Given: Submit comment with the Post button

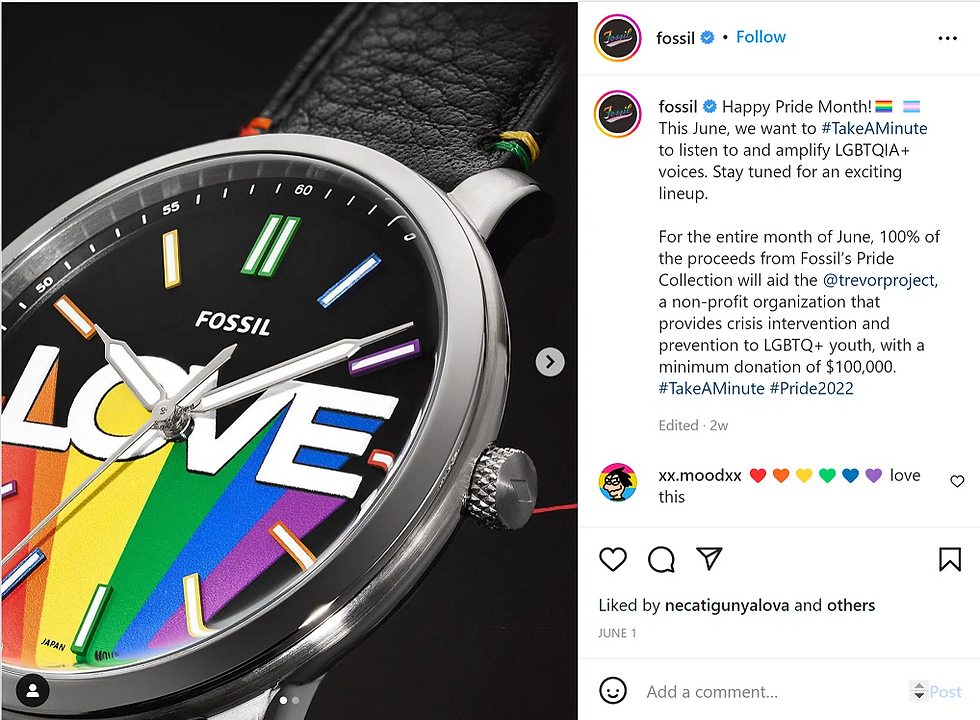Looking at the screenshot, I should point(945,692).
